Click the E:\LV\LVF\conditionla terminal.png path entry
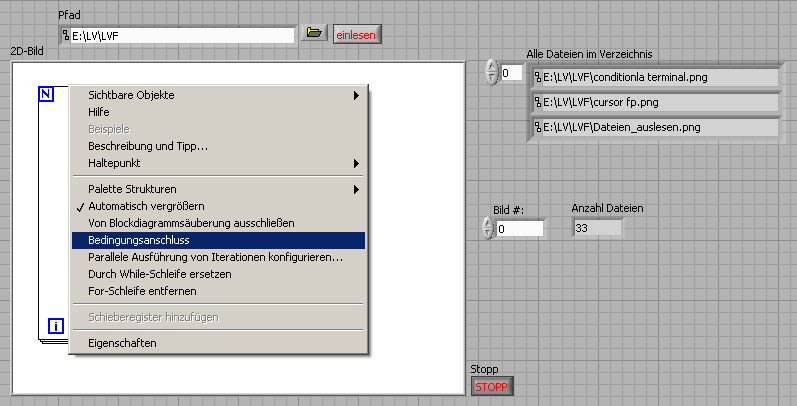 click(x=656, y=77)
